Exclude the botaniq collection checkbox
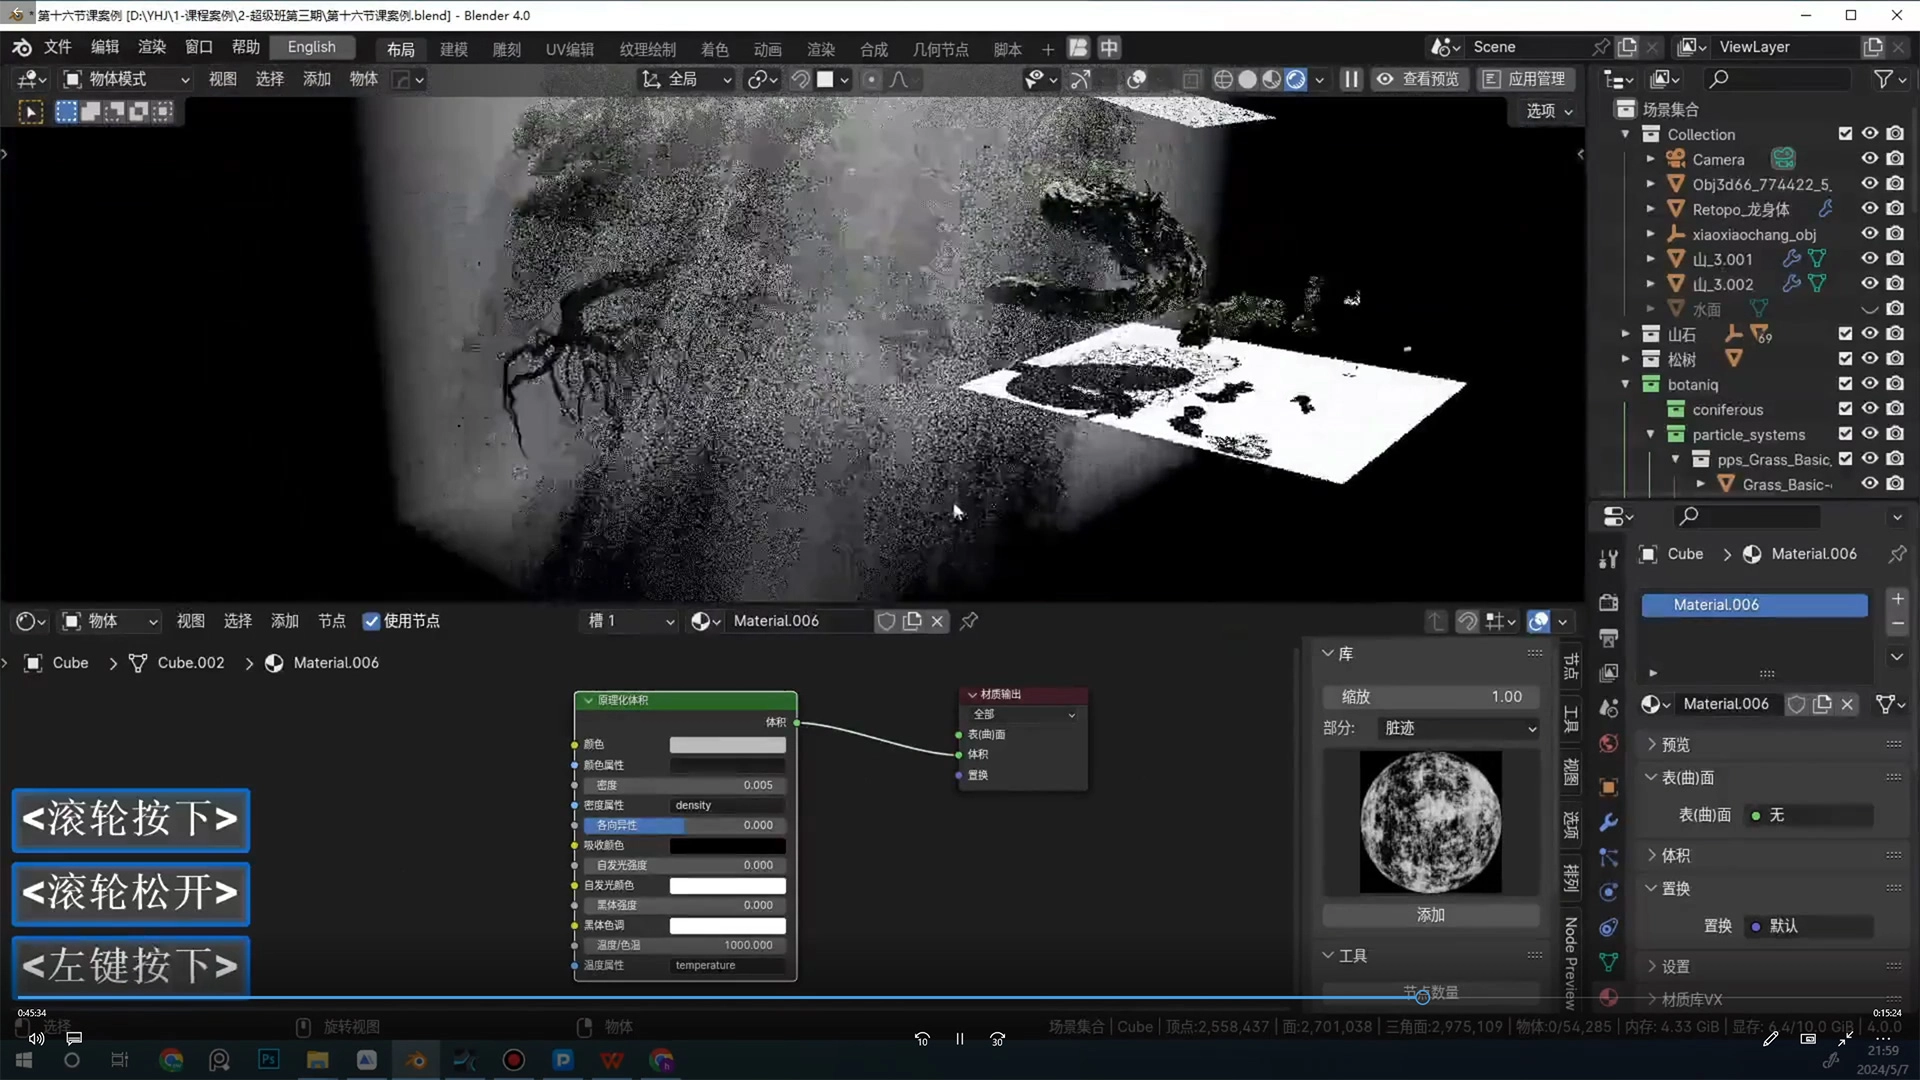The image size is (1920, 1080). click(1845, 384)
